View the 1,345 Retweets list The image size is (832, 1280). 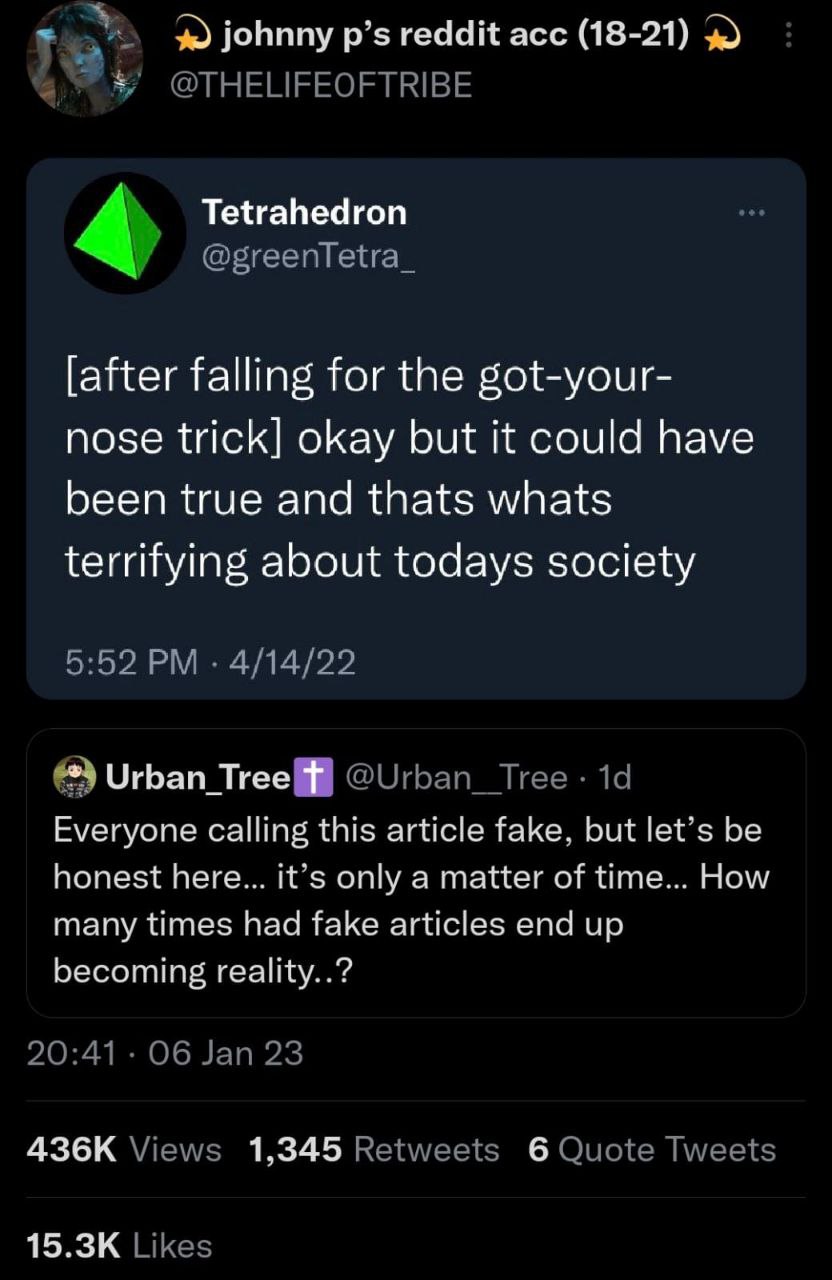click(373, 1150)
